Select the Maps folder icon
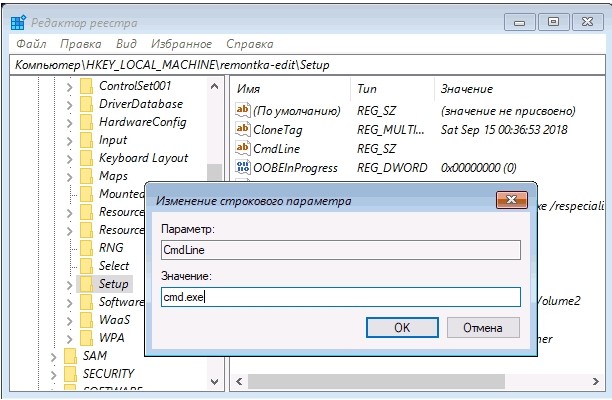 (86, 176)
